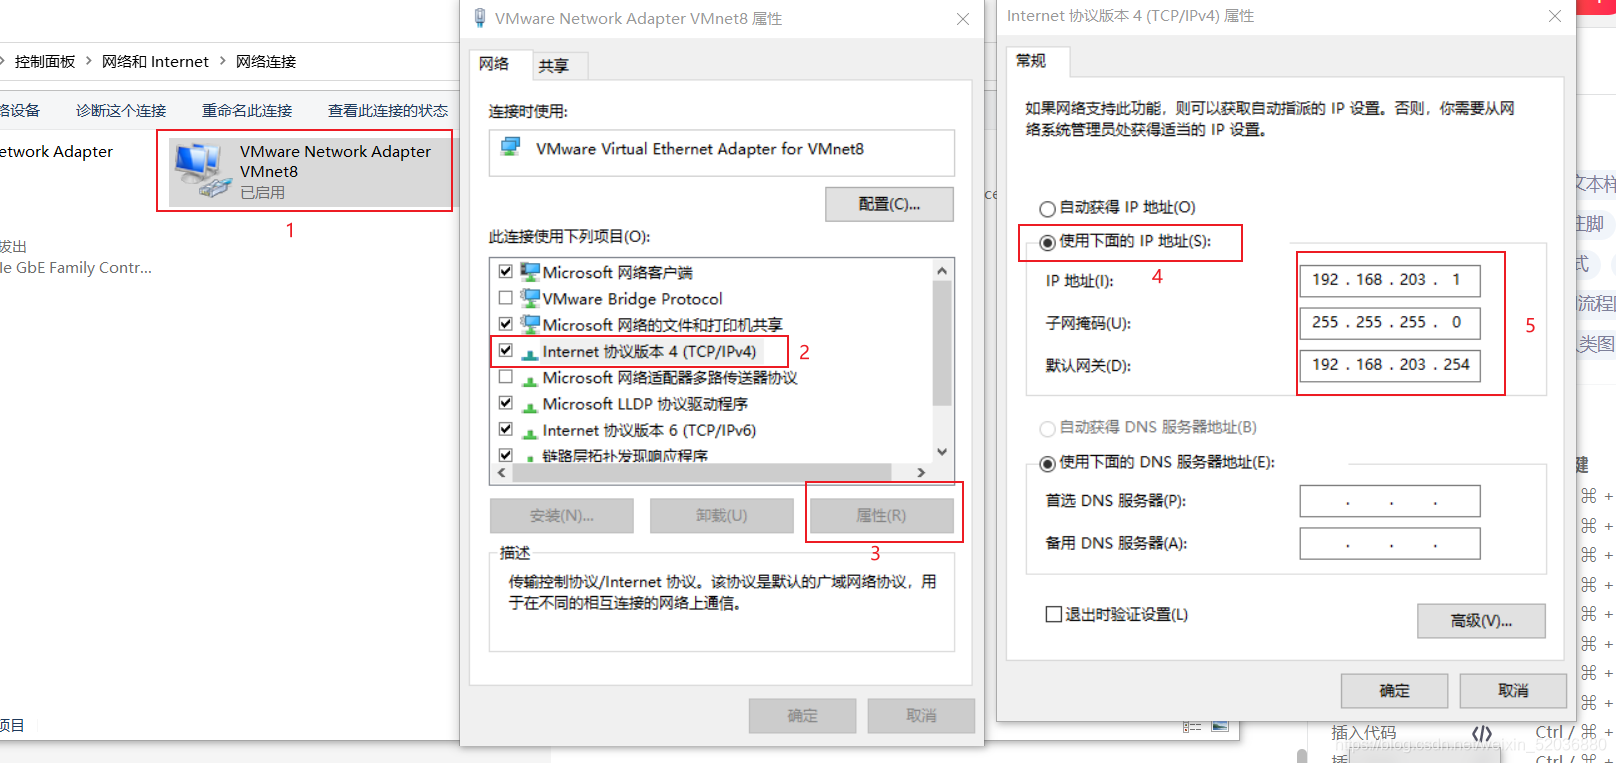The image size is (1616, 763).
Task: Click the VMware Virtual Ethernet Adapter device icon
Action: (511, 148)
